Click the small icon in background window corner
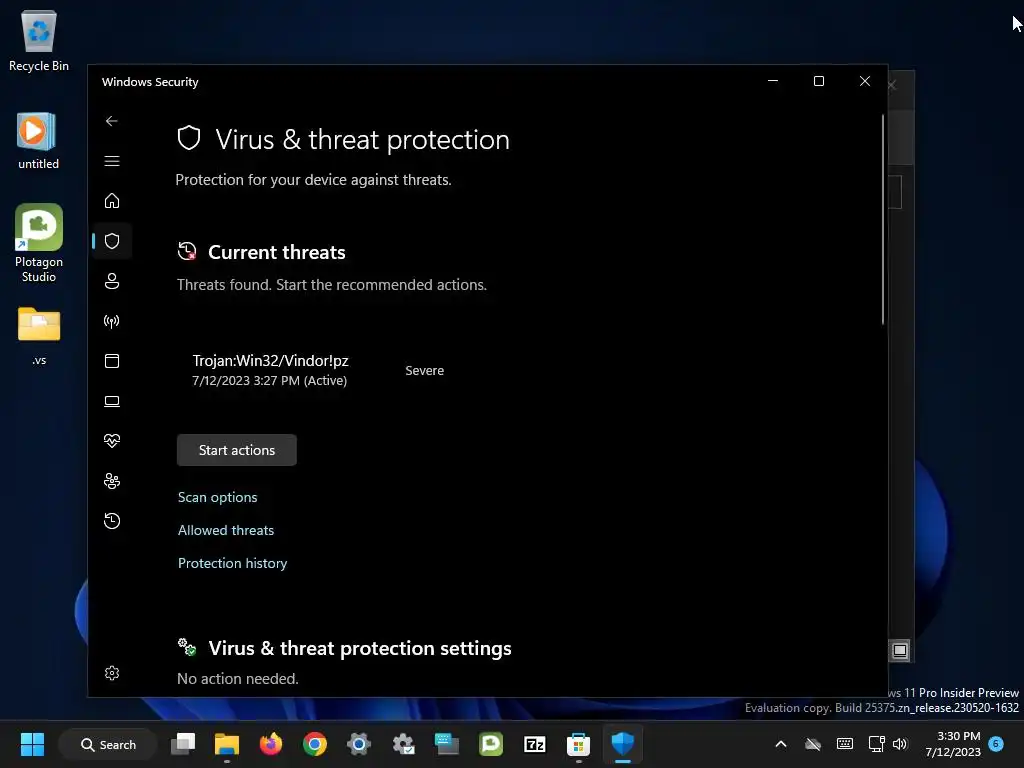 pos(900,650)
